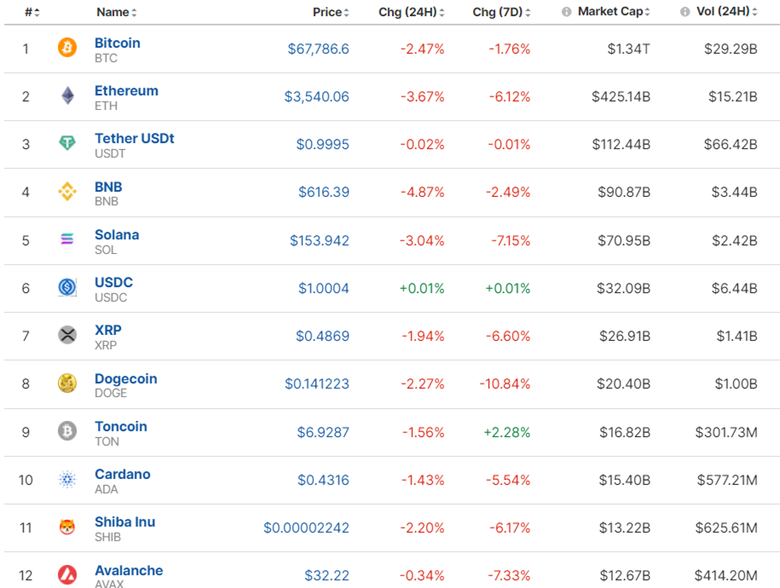Click XRP price $0.4869

point(323,336)
